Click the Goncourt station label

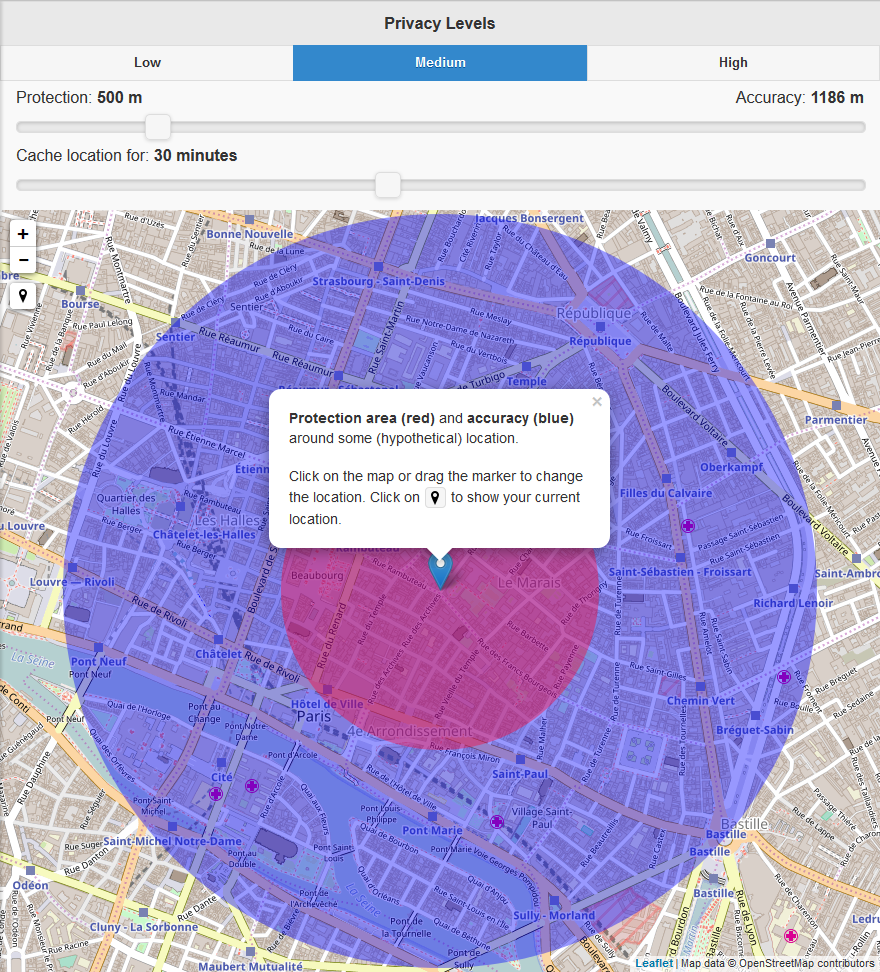coord(770,258)
